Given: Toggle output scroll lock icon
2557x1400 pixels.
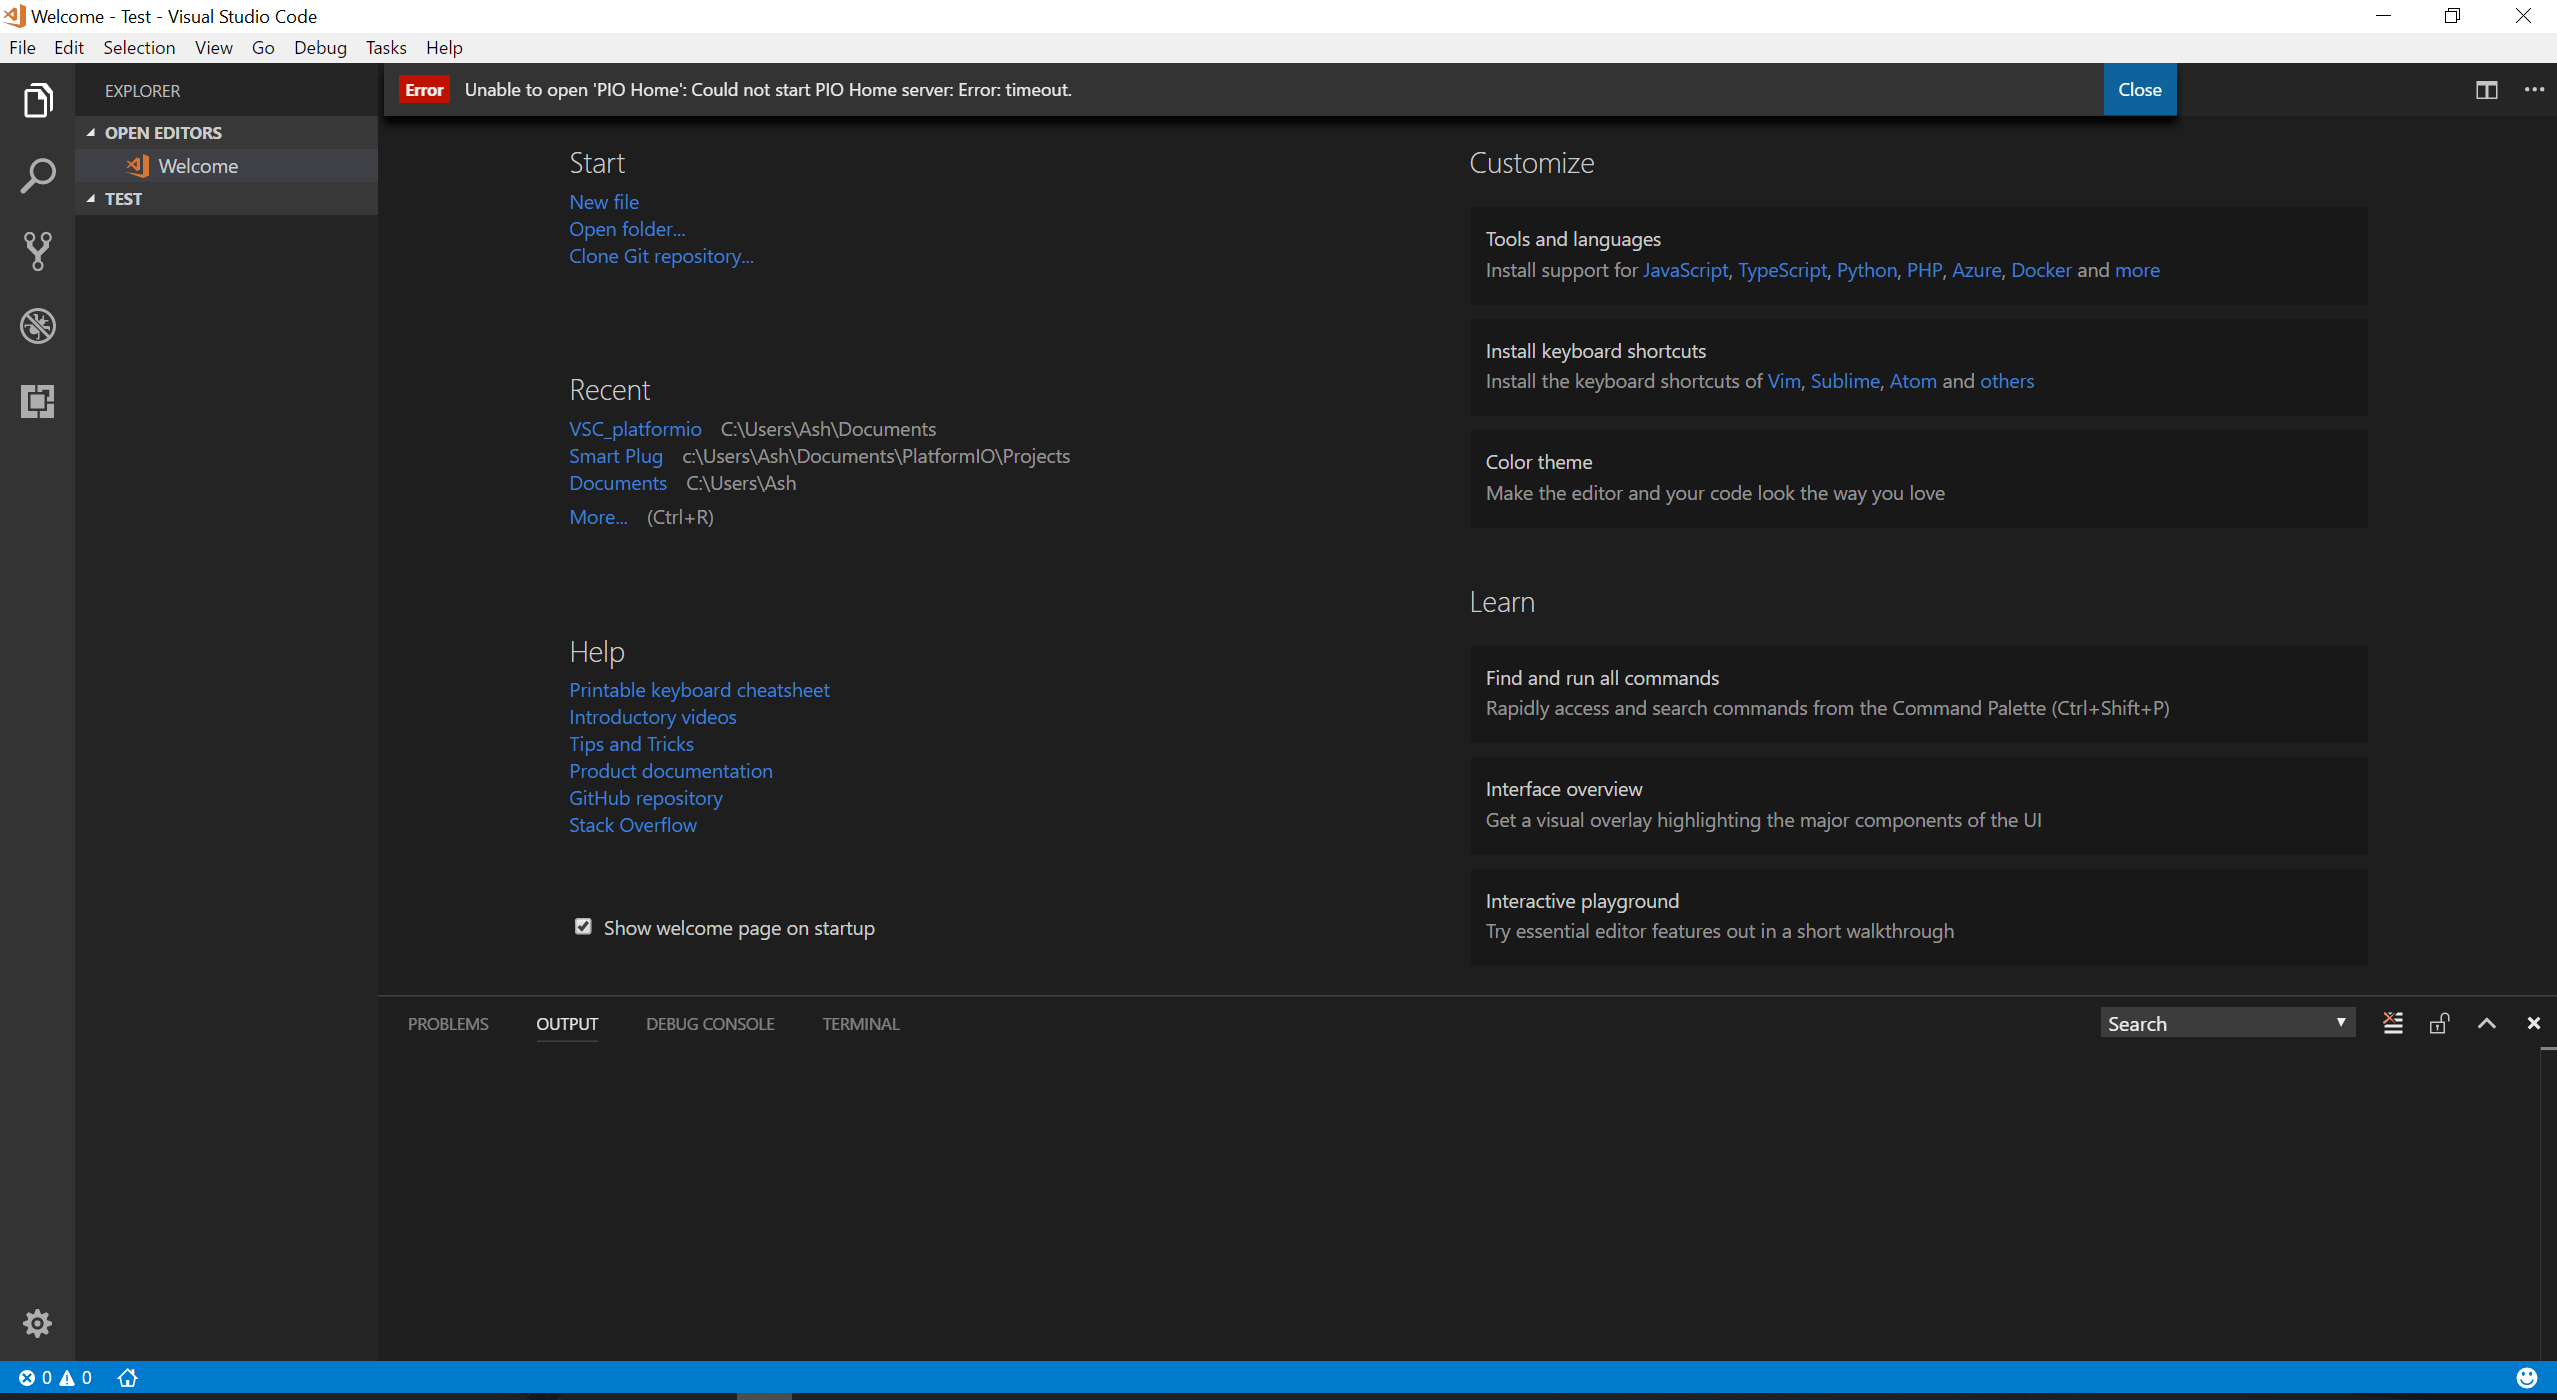Looking at the screenshot, I should click(2439, 1023).
